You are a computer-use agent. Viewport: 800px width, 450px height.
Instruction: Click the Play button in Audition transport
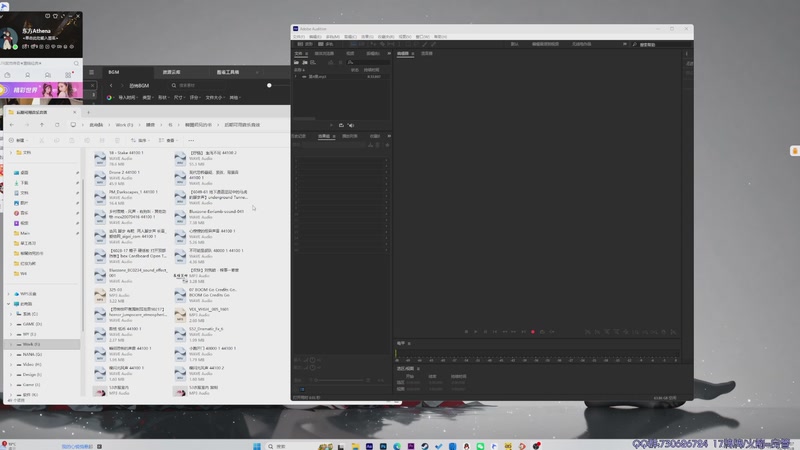[x=476, y=332]
